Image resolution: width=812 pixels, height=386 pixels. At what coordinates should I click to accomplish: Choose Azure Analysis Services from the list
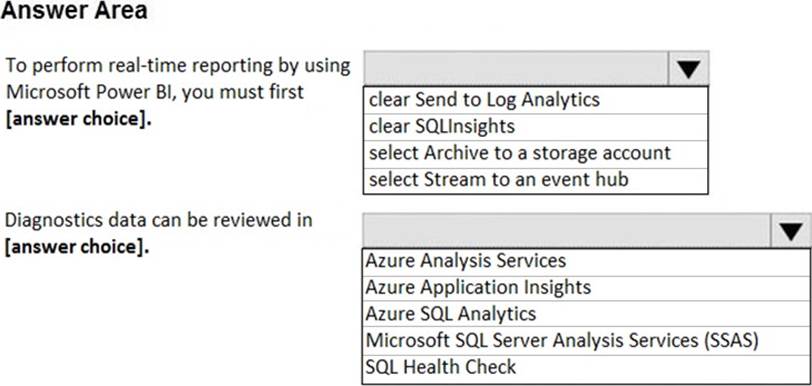coord(586,261)
